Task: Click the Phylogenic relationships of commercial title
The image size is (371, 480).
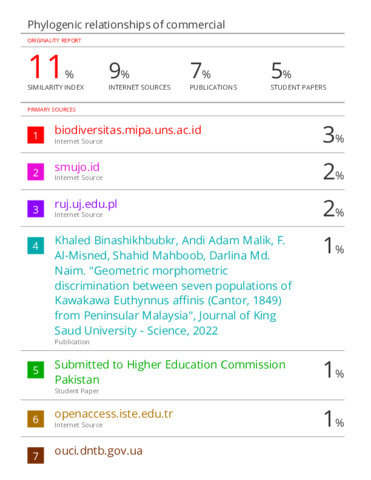Action: point(126,25)
